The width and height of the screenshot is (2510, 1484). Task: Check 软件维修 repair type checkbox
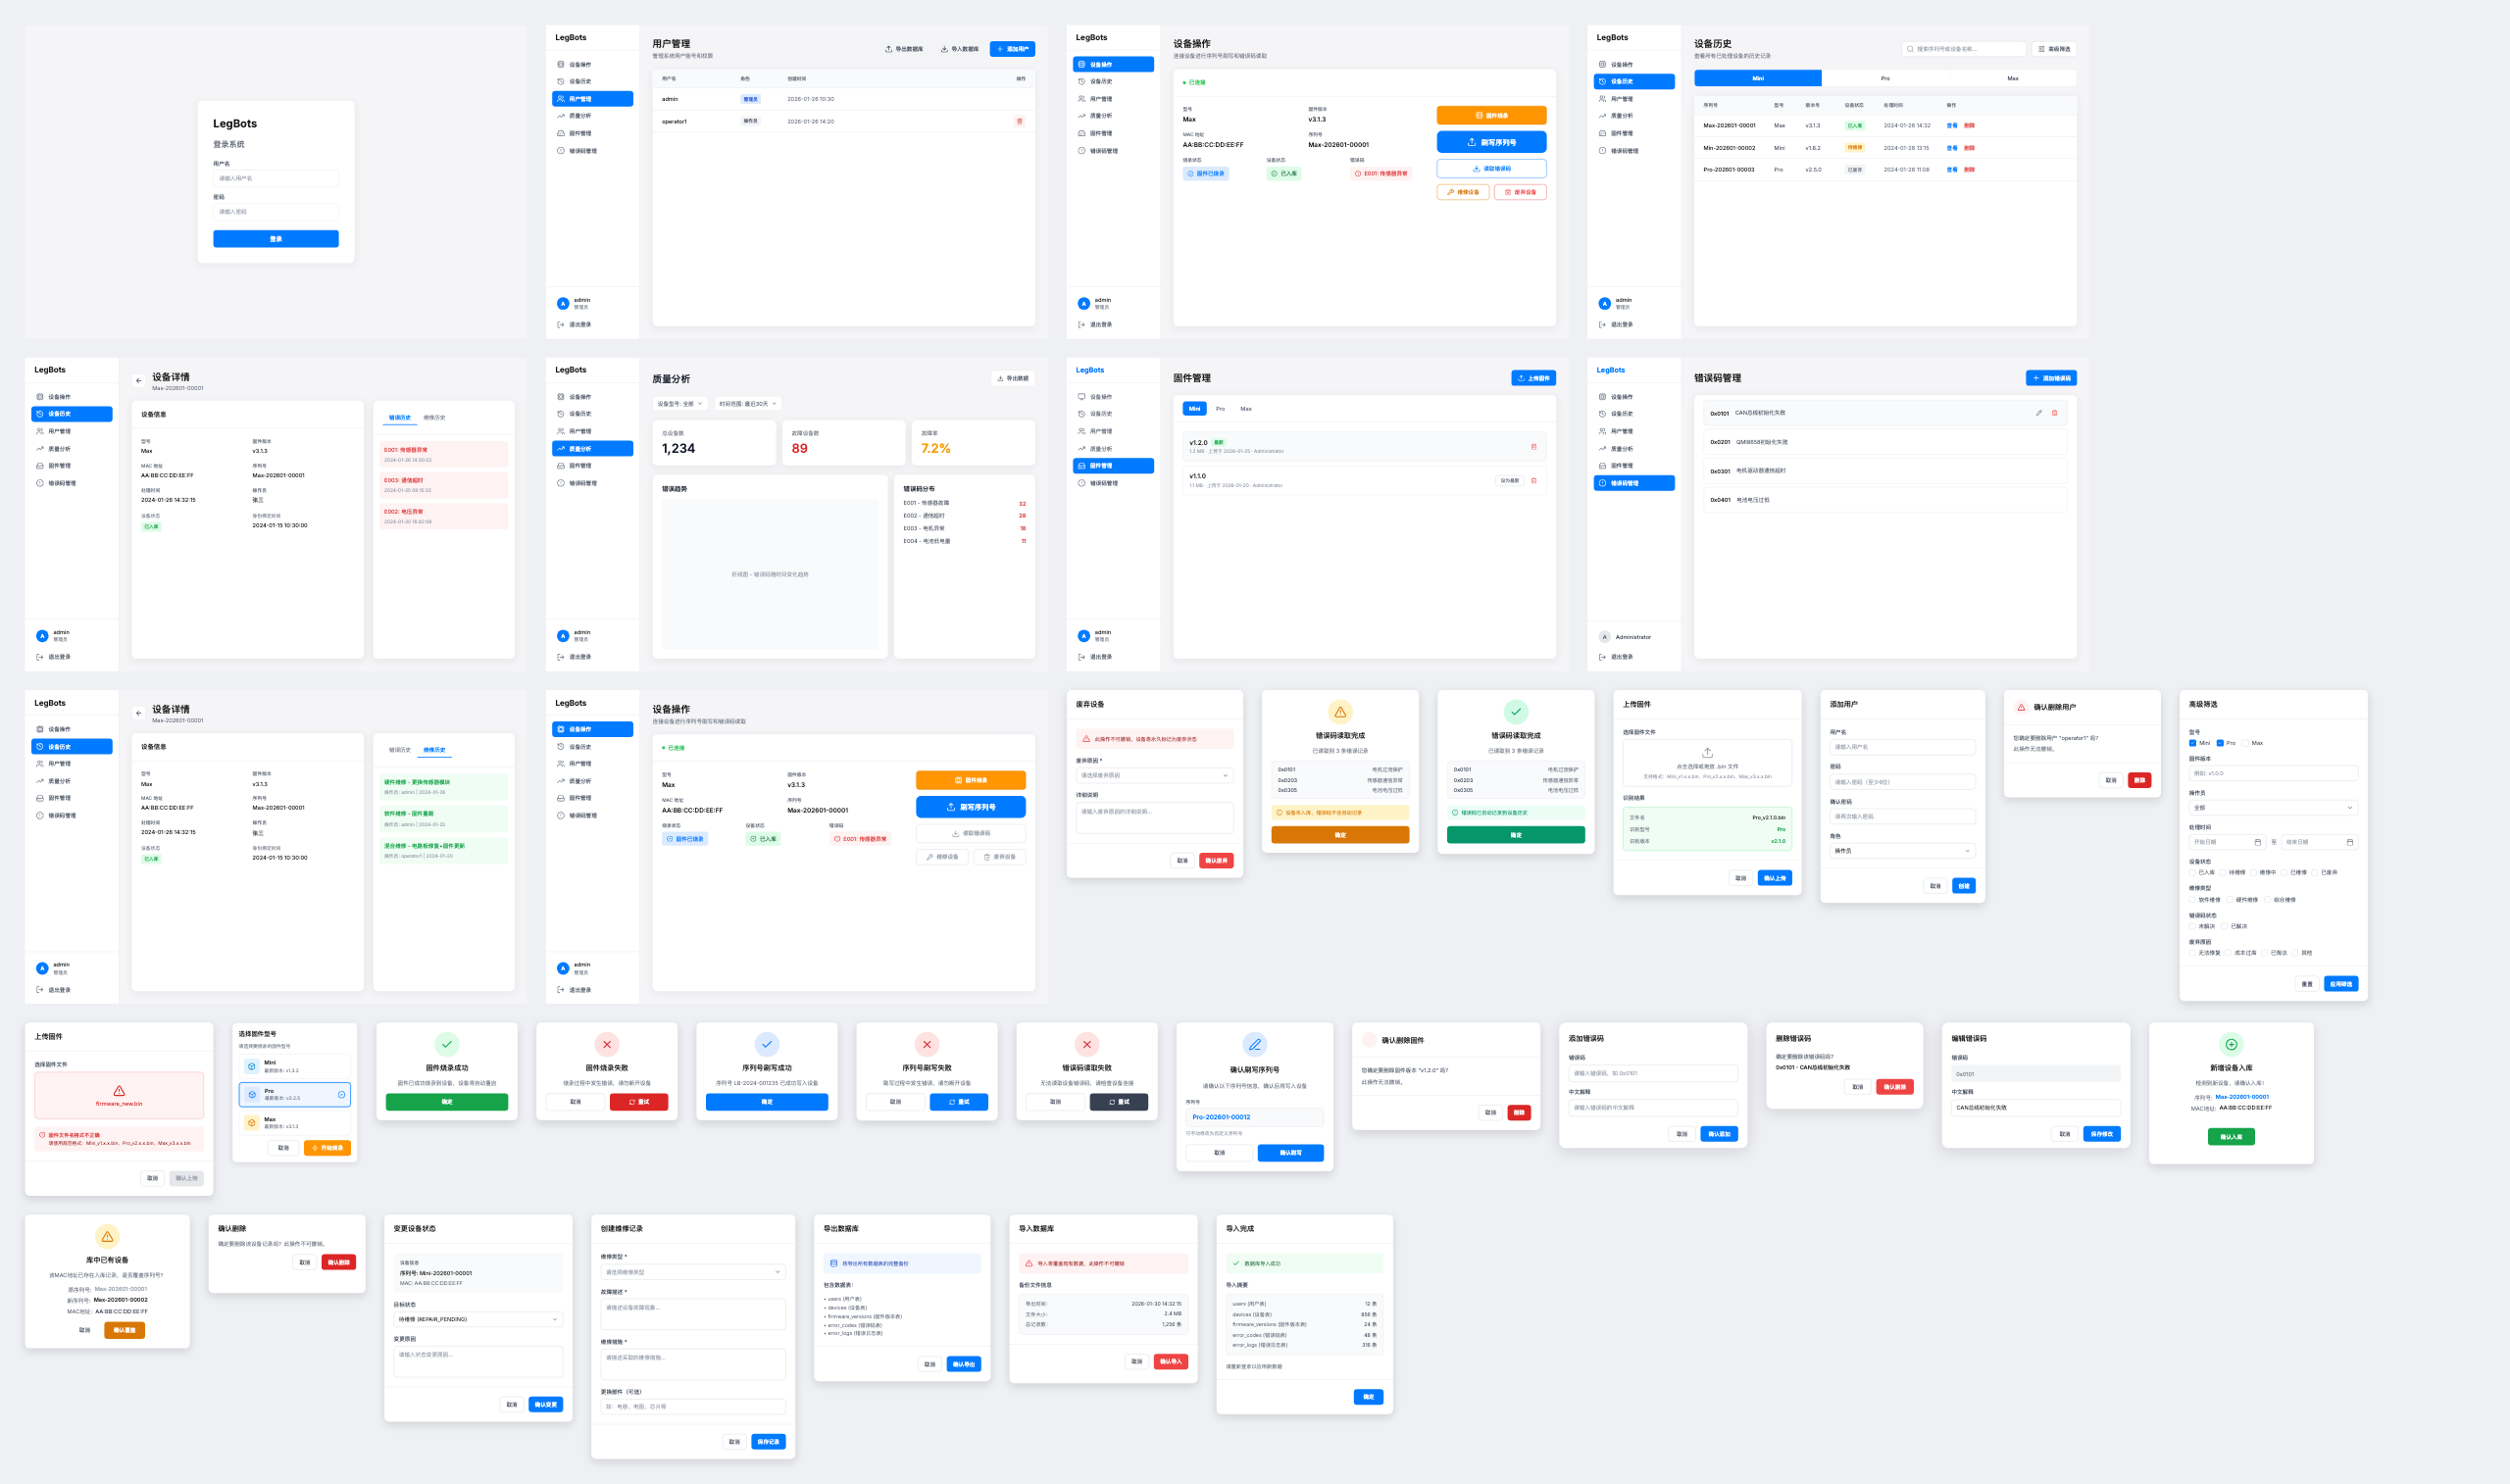[x=2192, y=899]
